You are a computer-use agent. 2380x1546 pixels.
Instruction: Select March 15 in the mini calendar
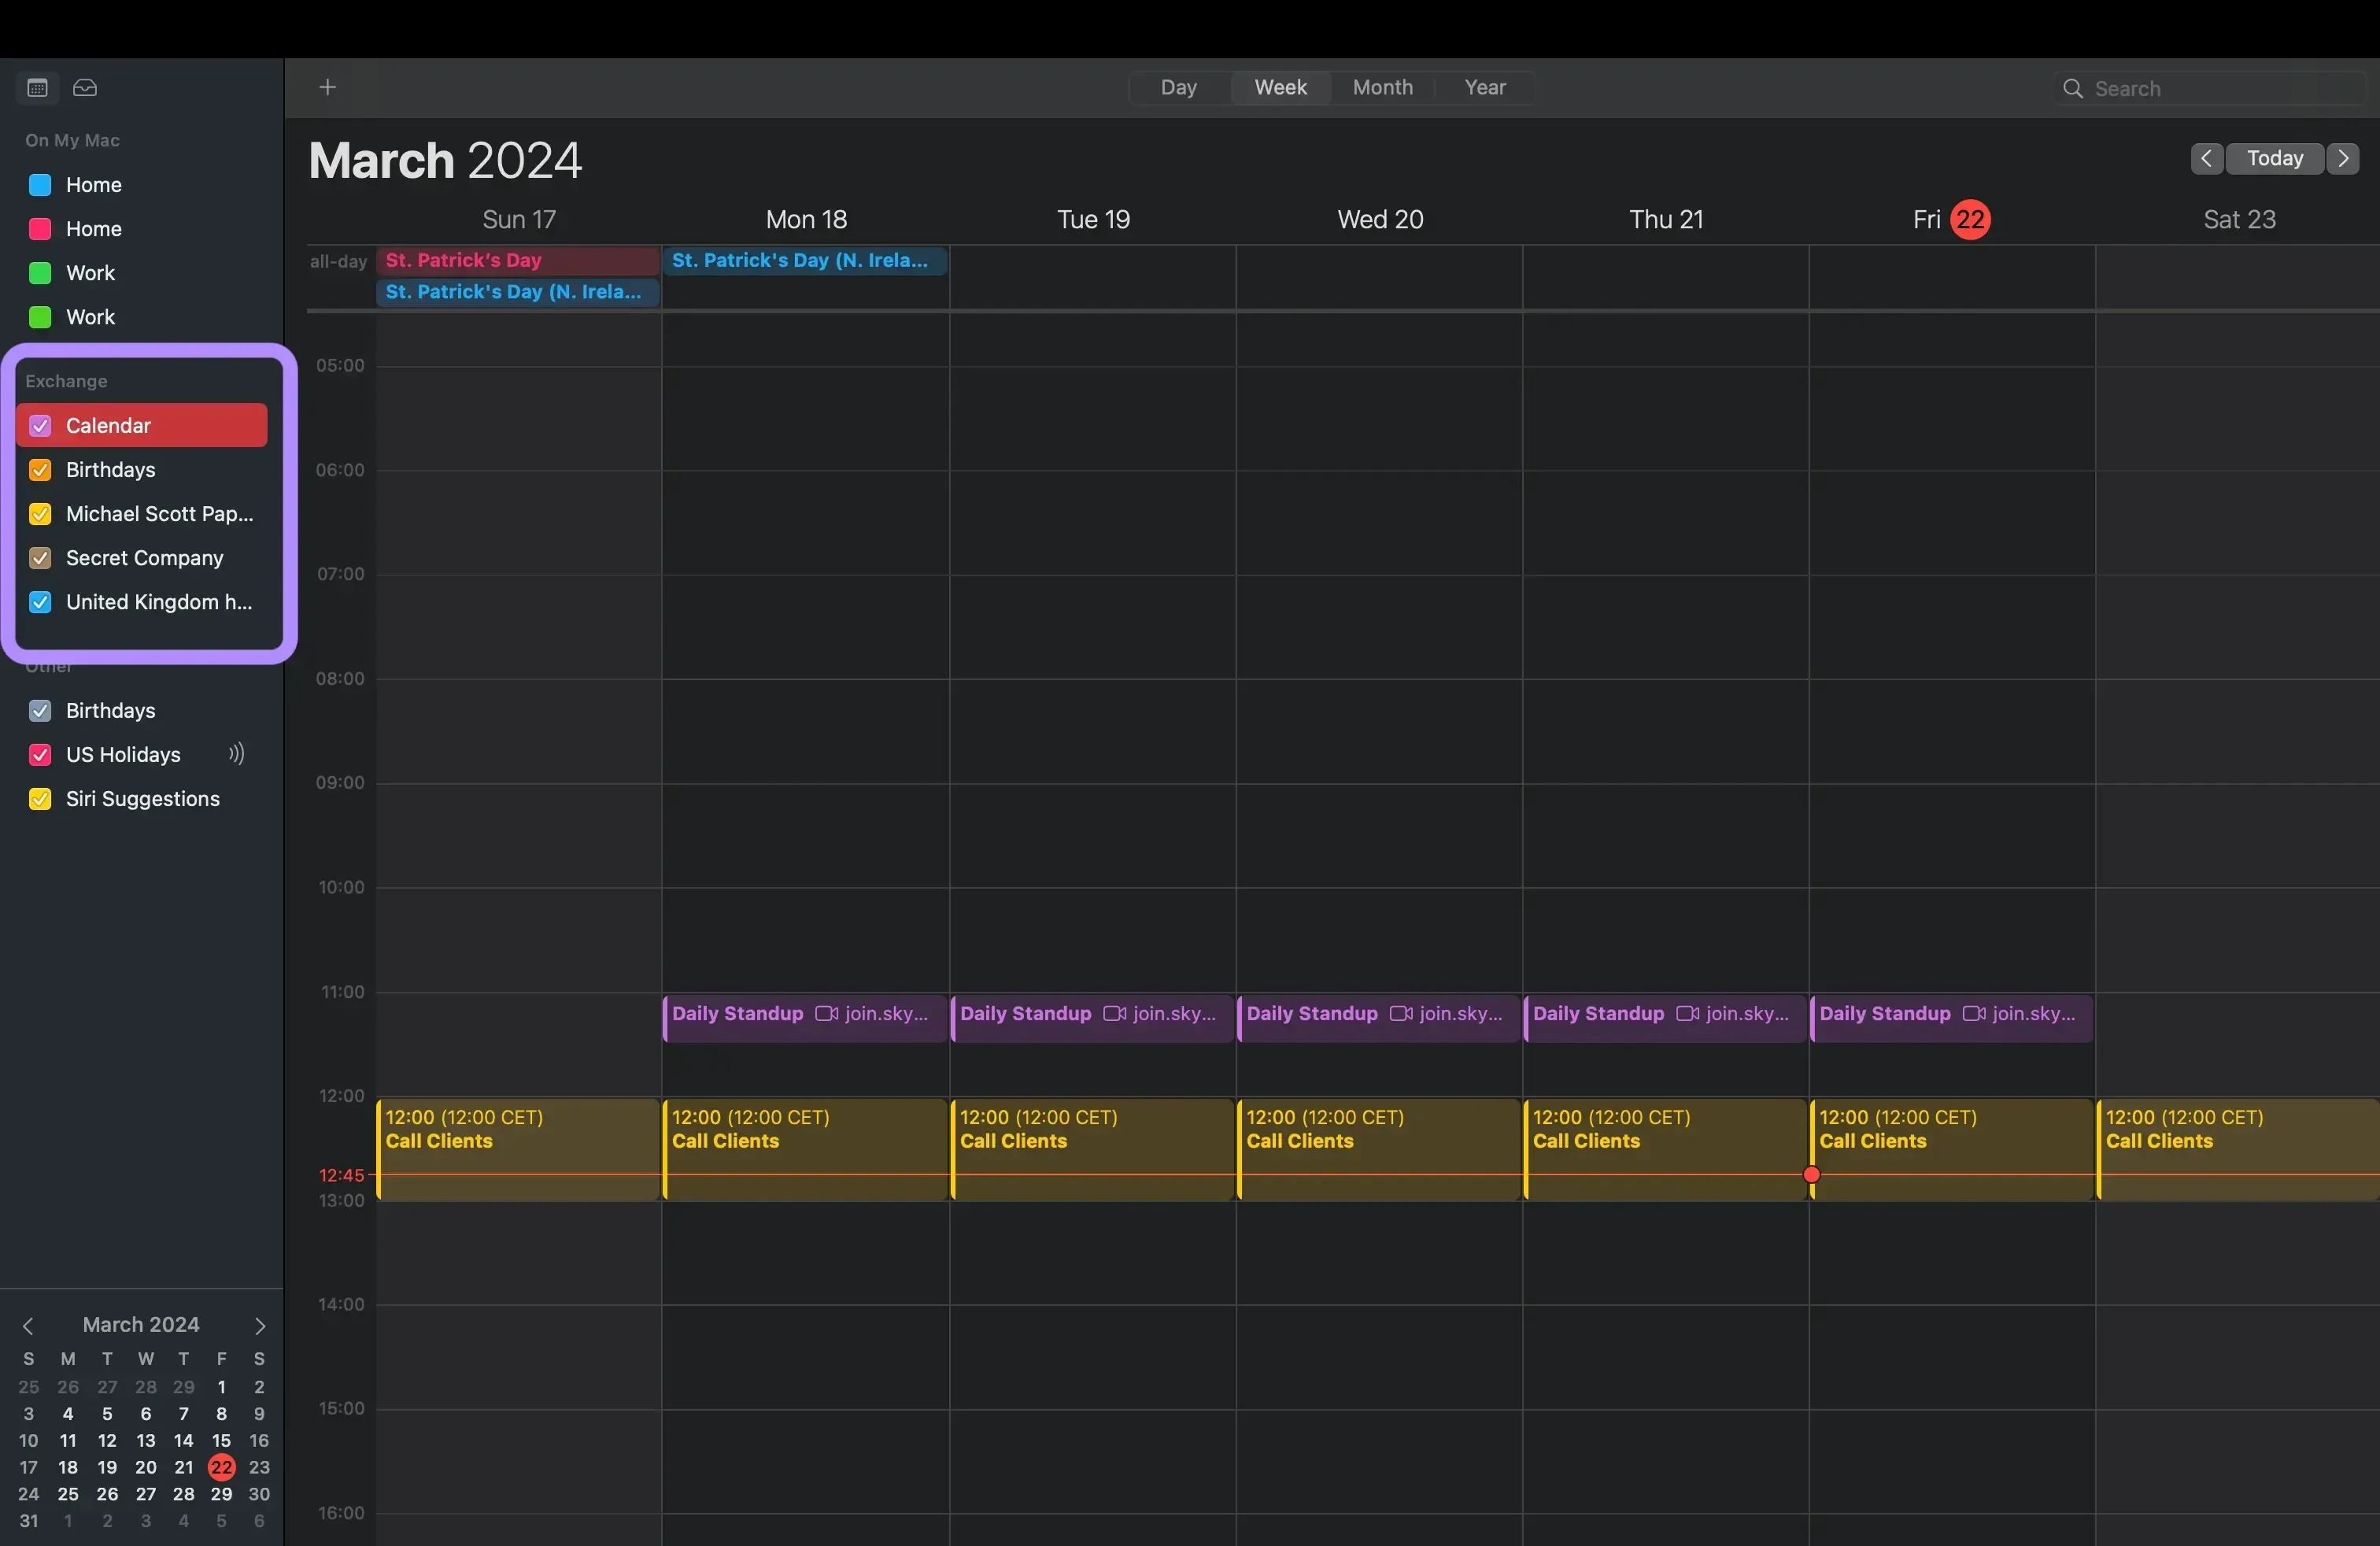(221, 1441)
